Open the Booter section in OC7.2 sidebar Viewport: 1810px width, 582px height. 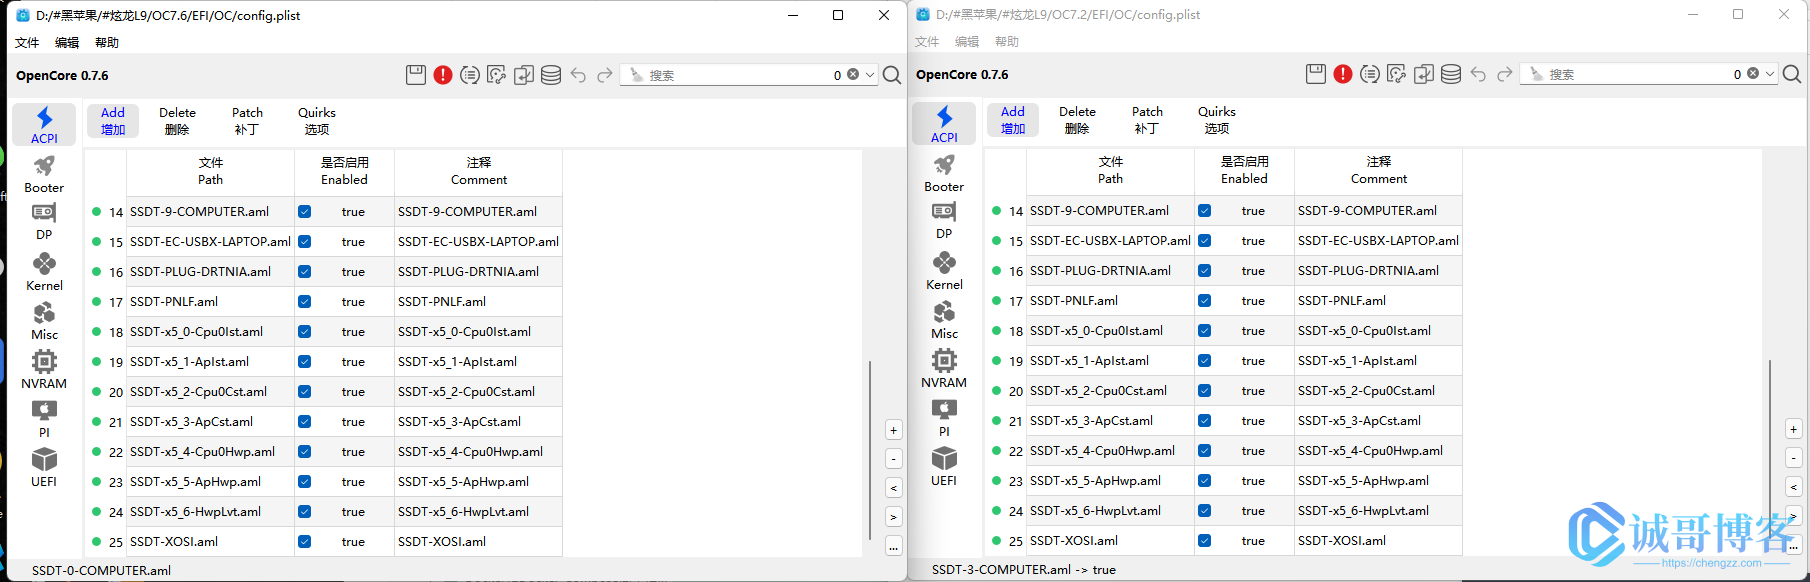(944, 173)
